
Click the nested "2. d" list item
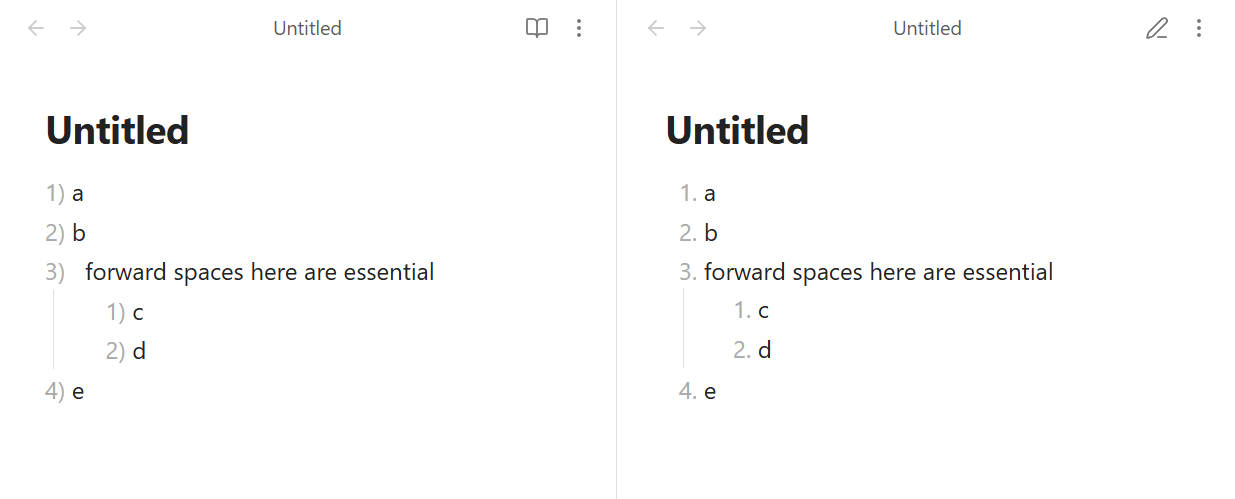tap(764, 350)
